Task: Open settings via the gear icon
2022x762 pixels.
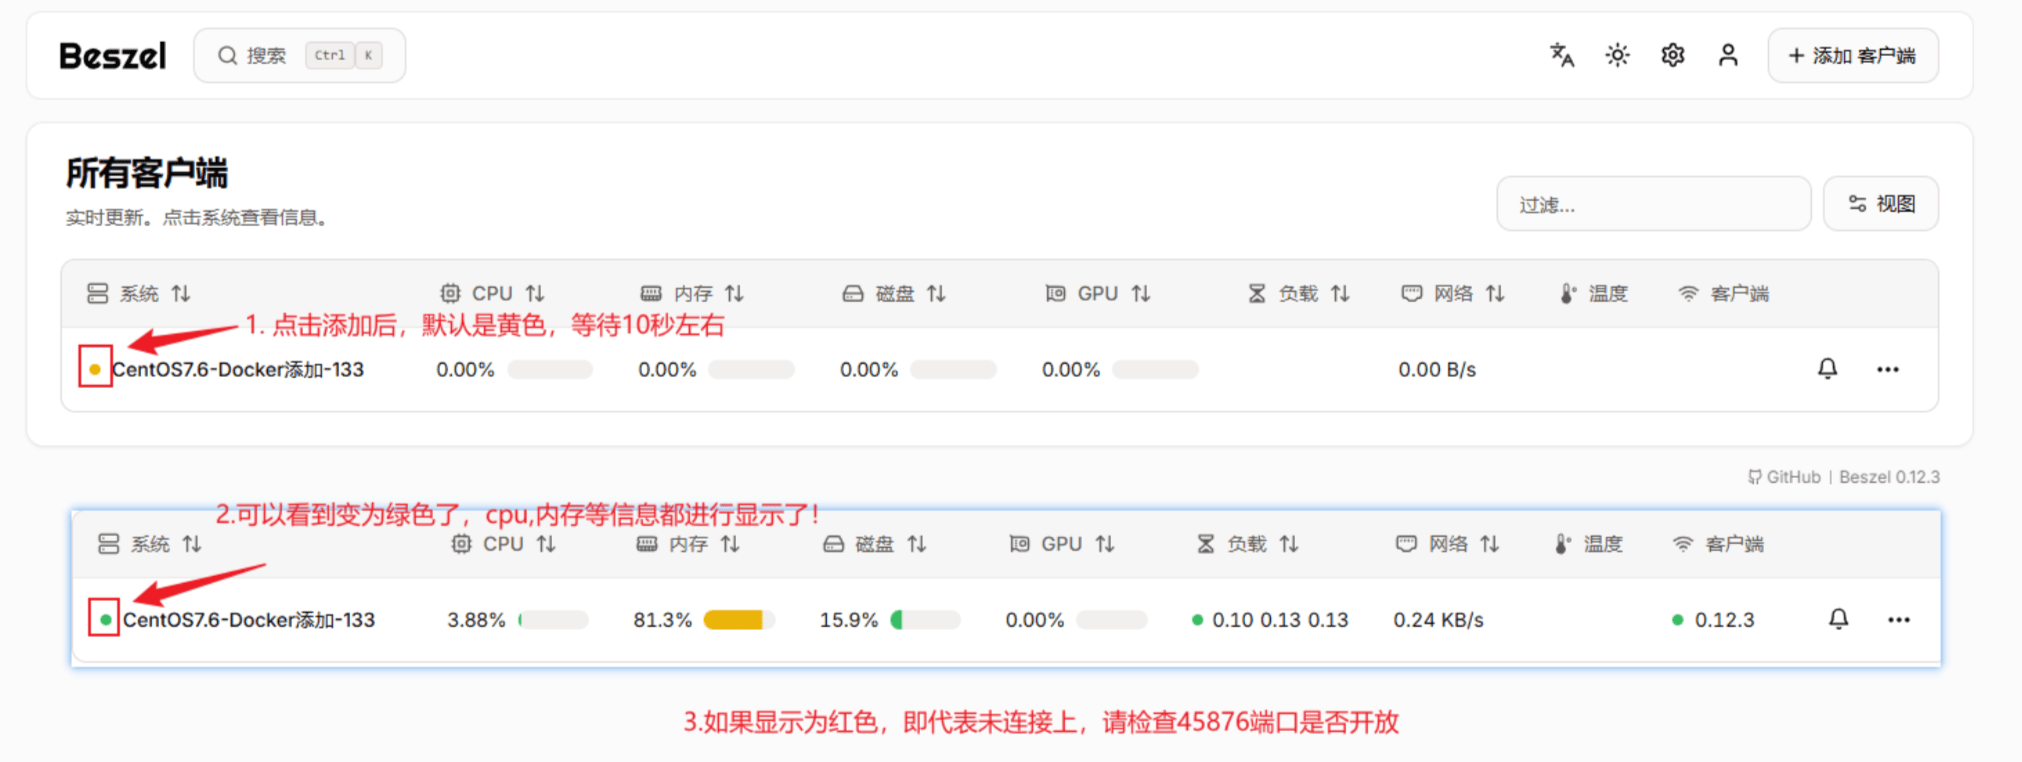Action: click(1672, 55)
